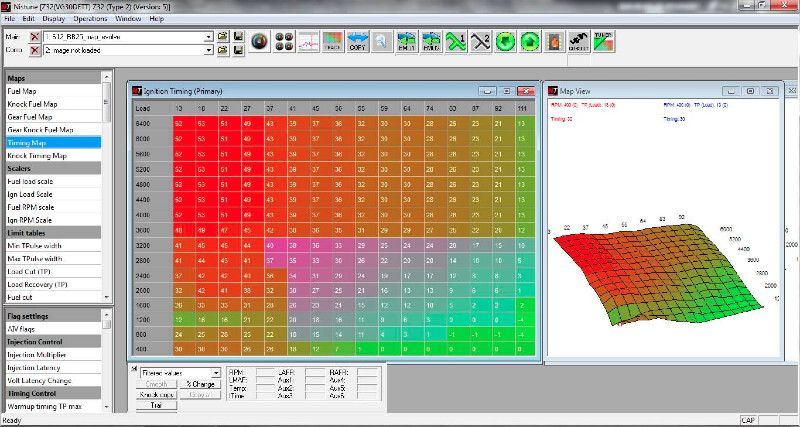
Task: Click the blue COPY arrows icon
Action: point(358,41)
